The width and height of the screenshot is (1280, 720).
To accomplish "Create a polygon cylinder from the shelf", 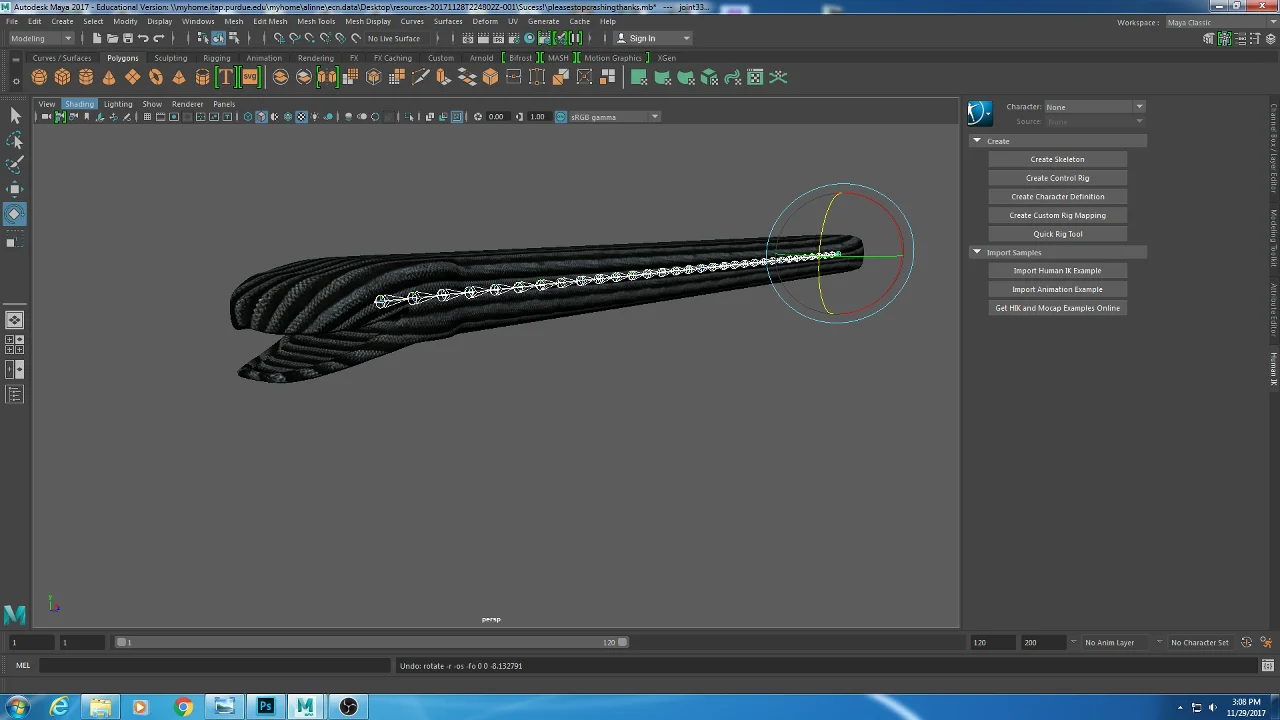I will [86, 77].
